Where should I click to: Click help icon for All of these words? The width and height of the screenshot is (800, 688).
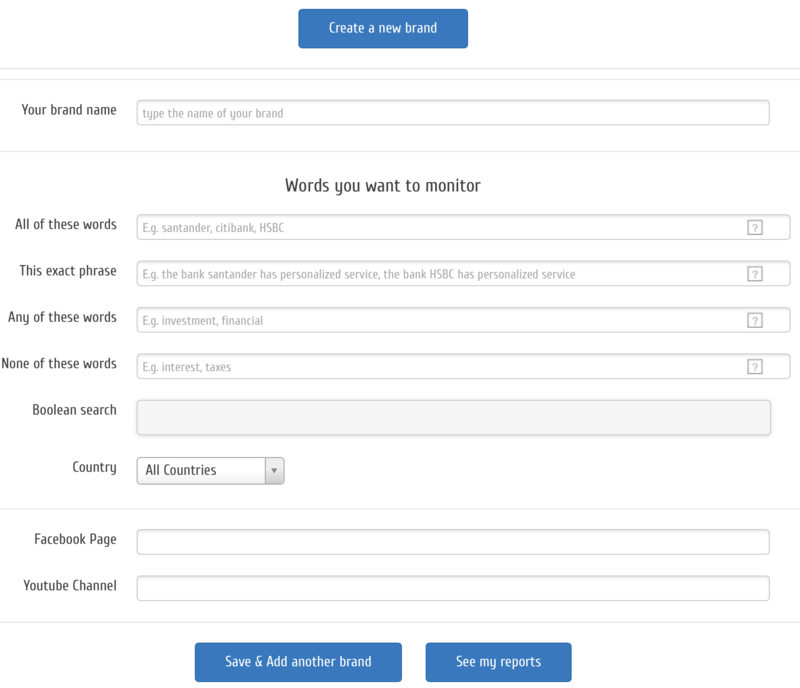point(755,228)
